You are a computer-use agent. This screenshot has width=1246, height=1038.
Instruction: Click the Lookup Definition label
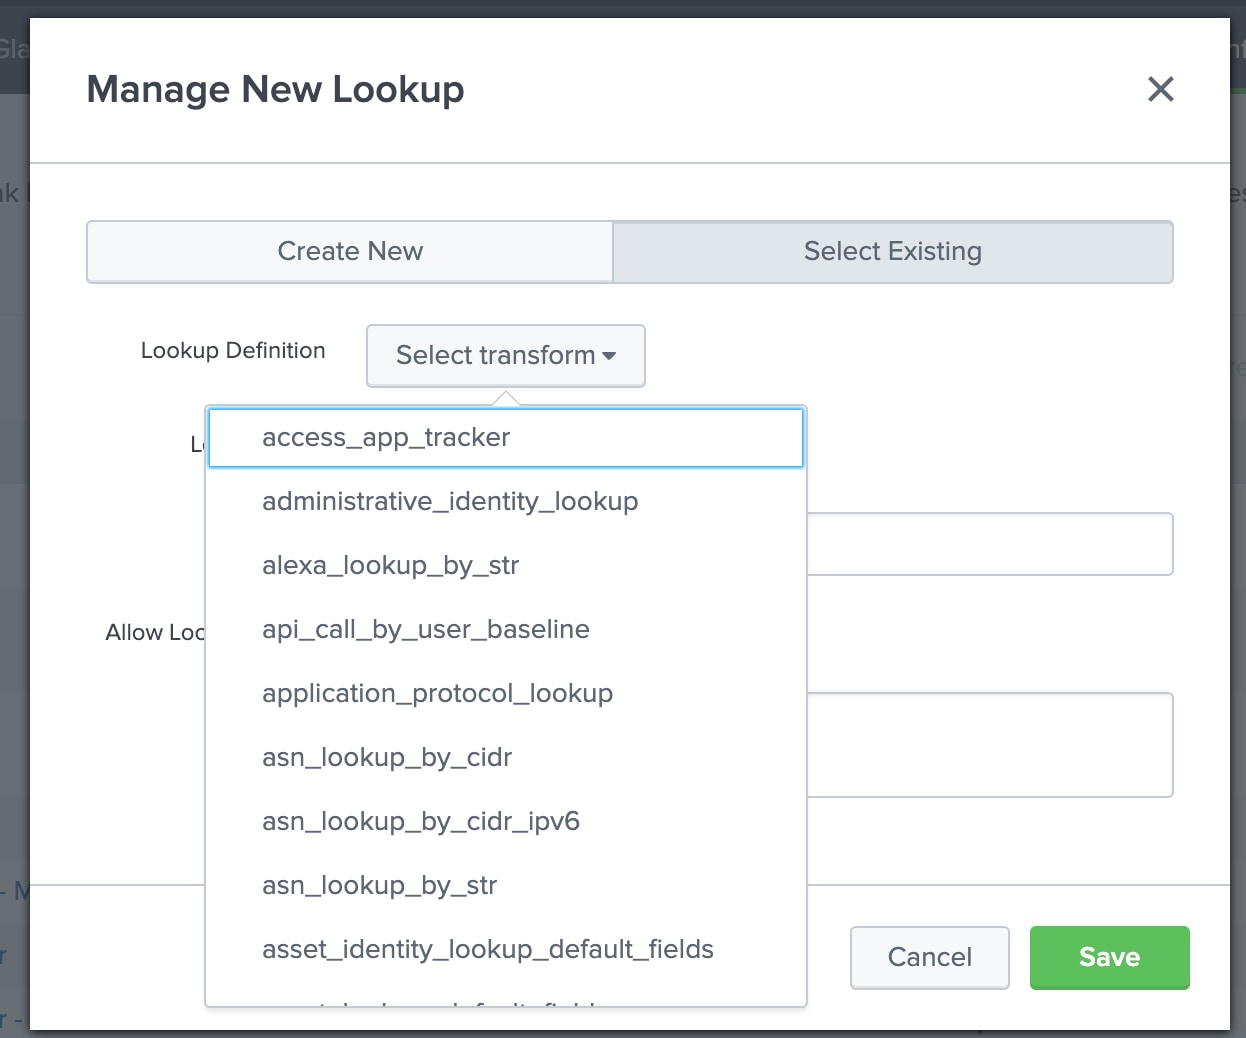(x=233, y=350)
